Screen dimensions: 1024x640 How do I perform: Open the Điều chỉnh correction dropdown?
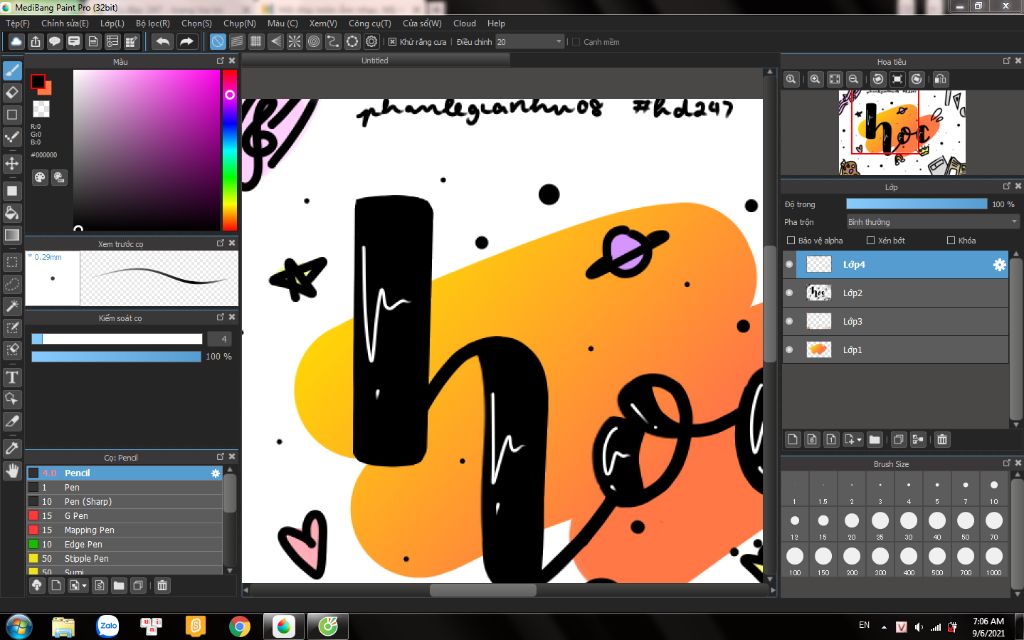point(530,42)
